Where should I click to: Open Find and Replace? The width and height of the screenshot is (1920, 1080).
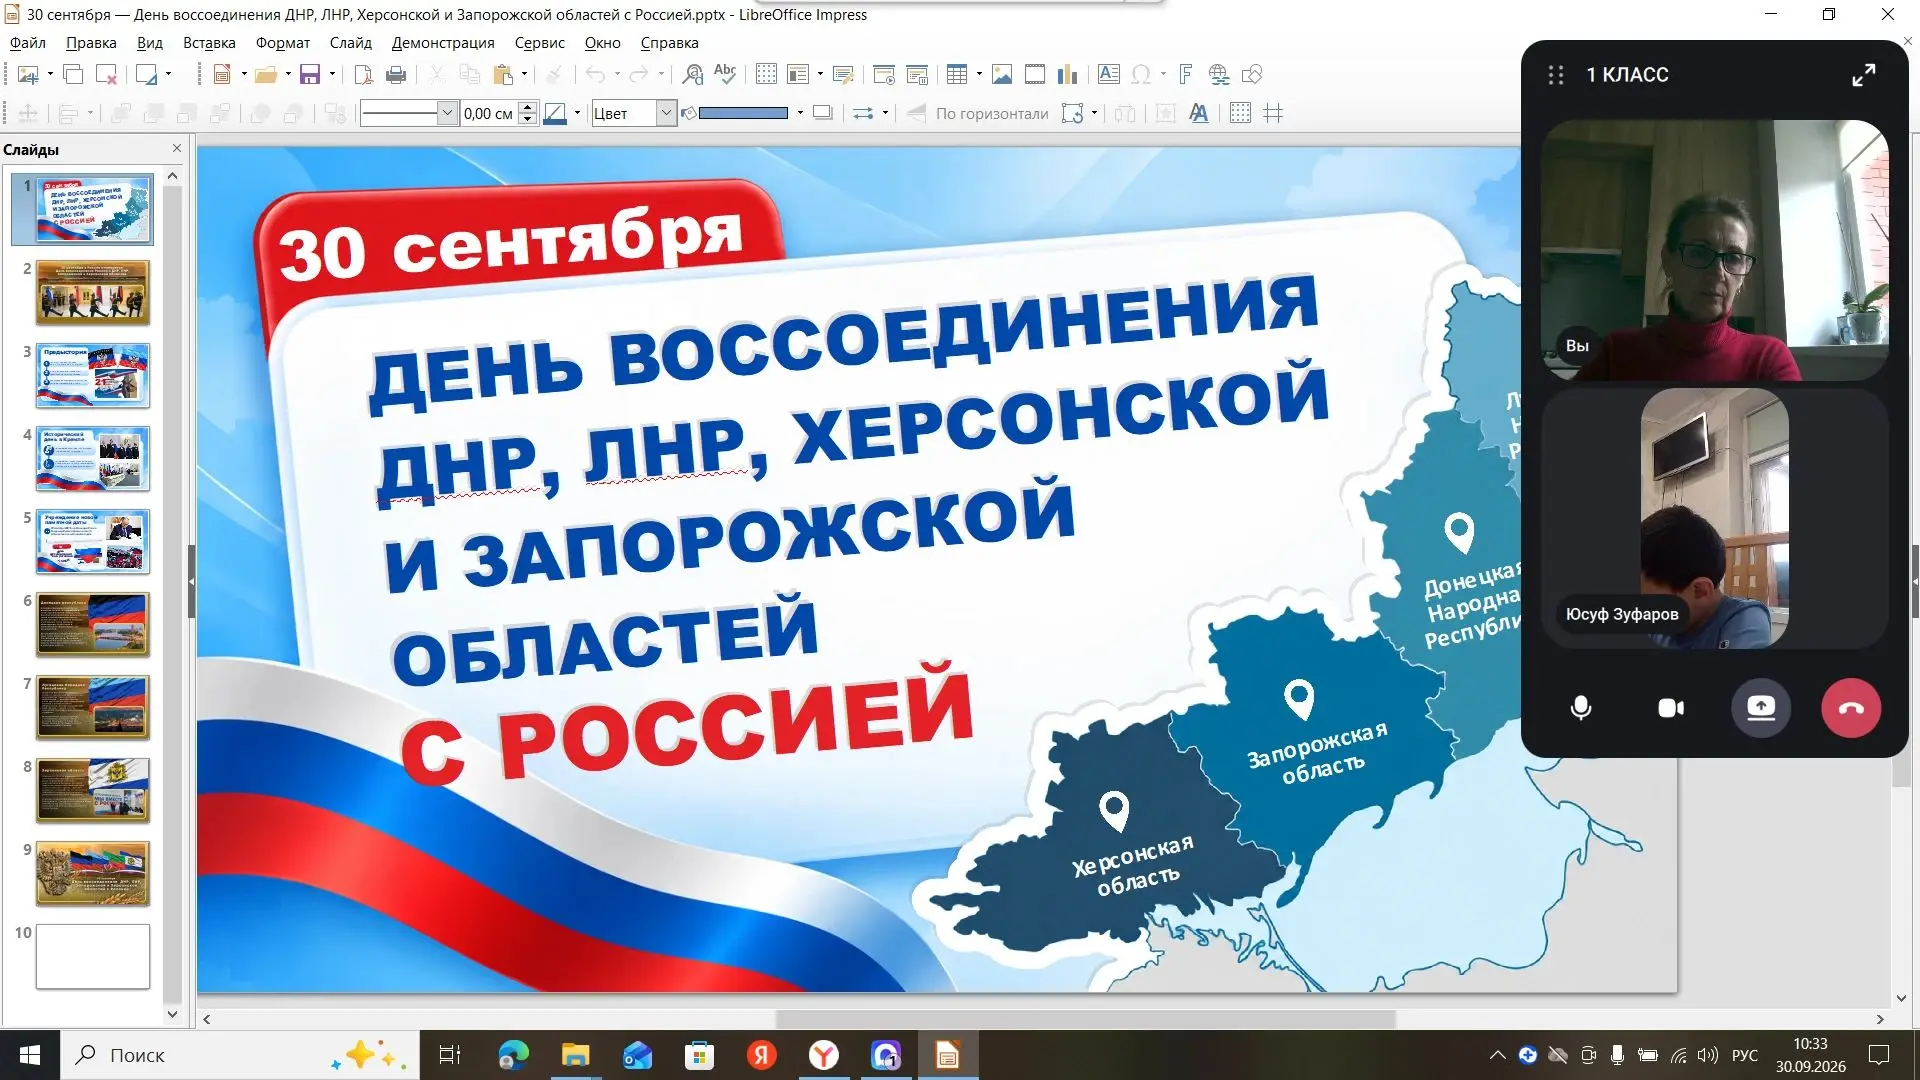692,74
